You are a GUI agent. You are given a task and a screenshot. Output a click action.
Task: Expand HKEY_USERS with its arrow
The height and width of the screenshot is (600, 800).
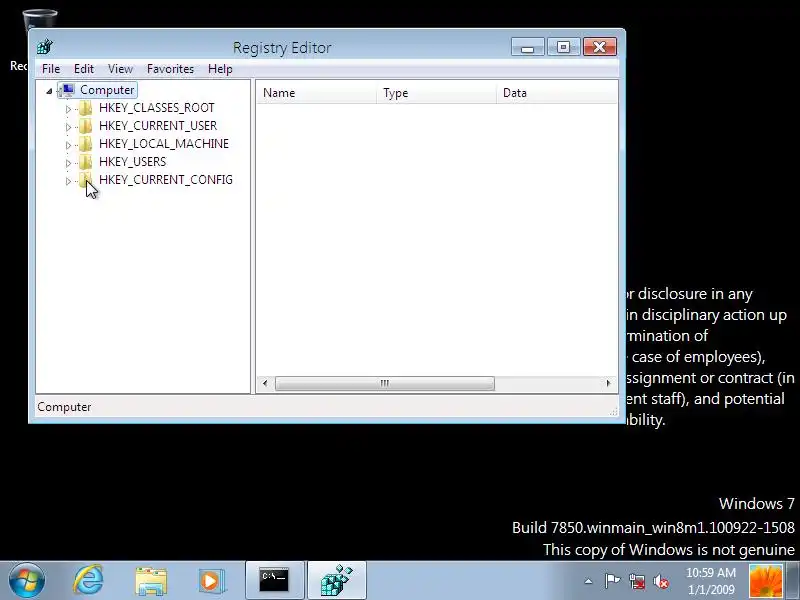click(x=68, y=163)
